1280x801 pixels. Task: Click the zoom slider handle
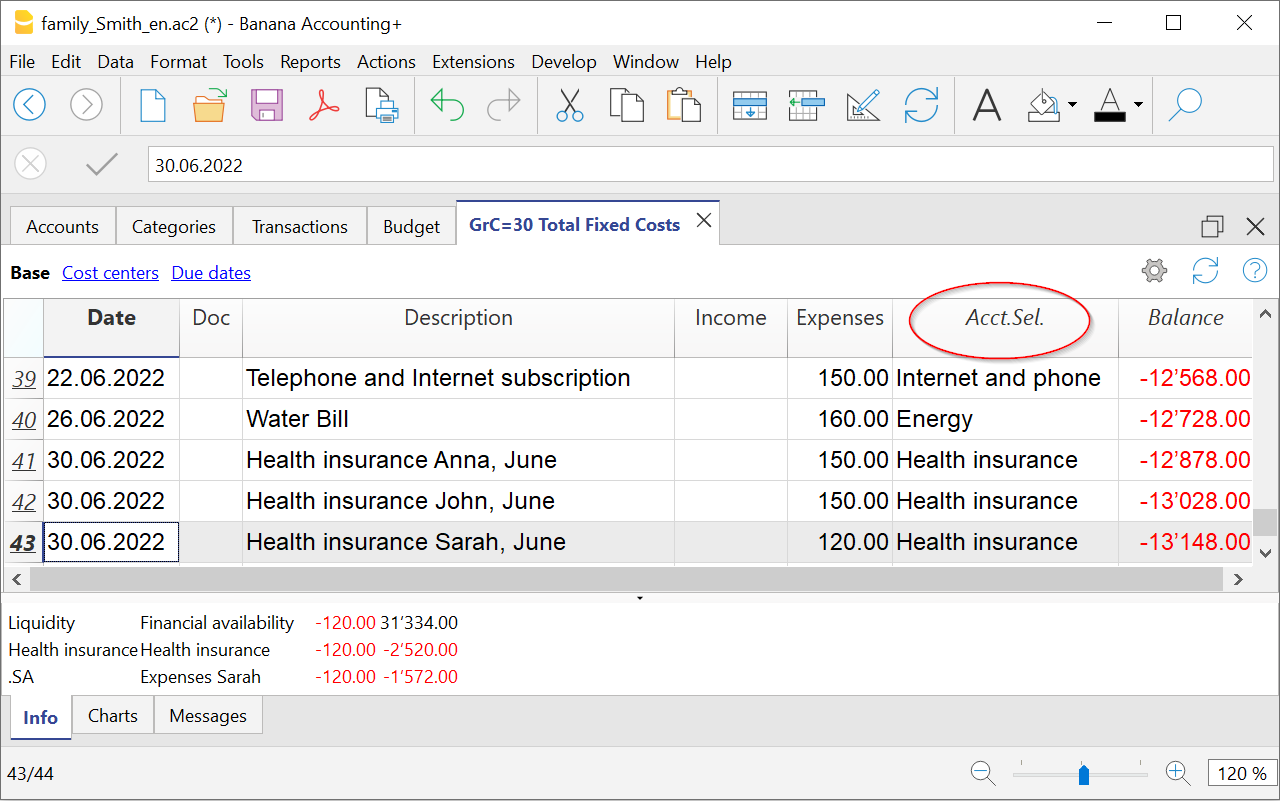pos(1083,774)
